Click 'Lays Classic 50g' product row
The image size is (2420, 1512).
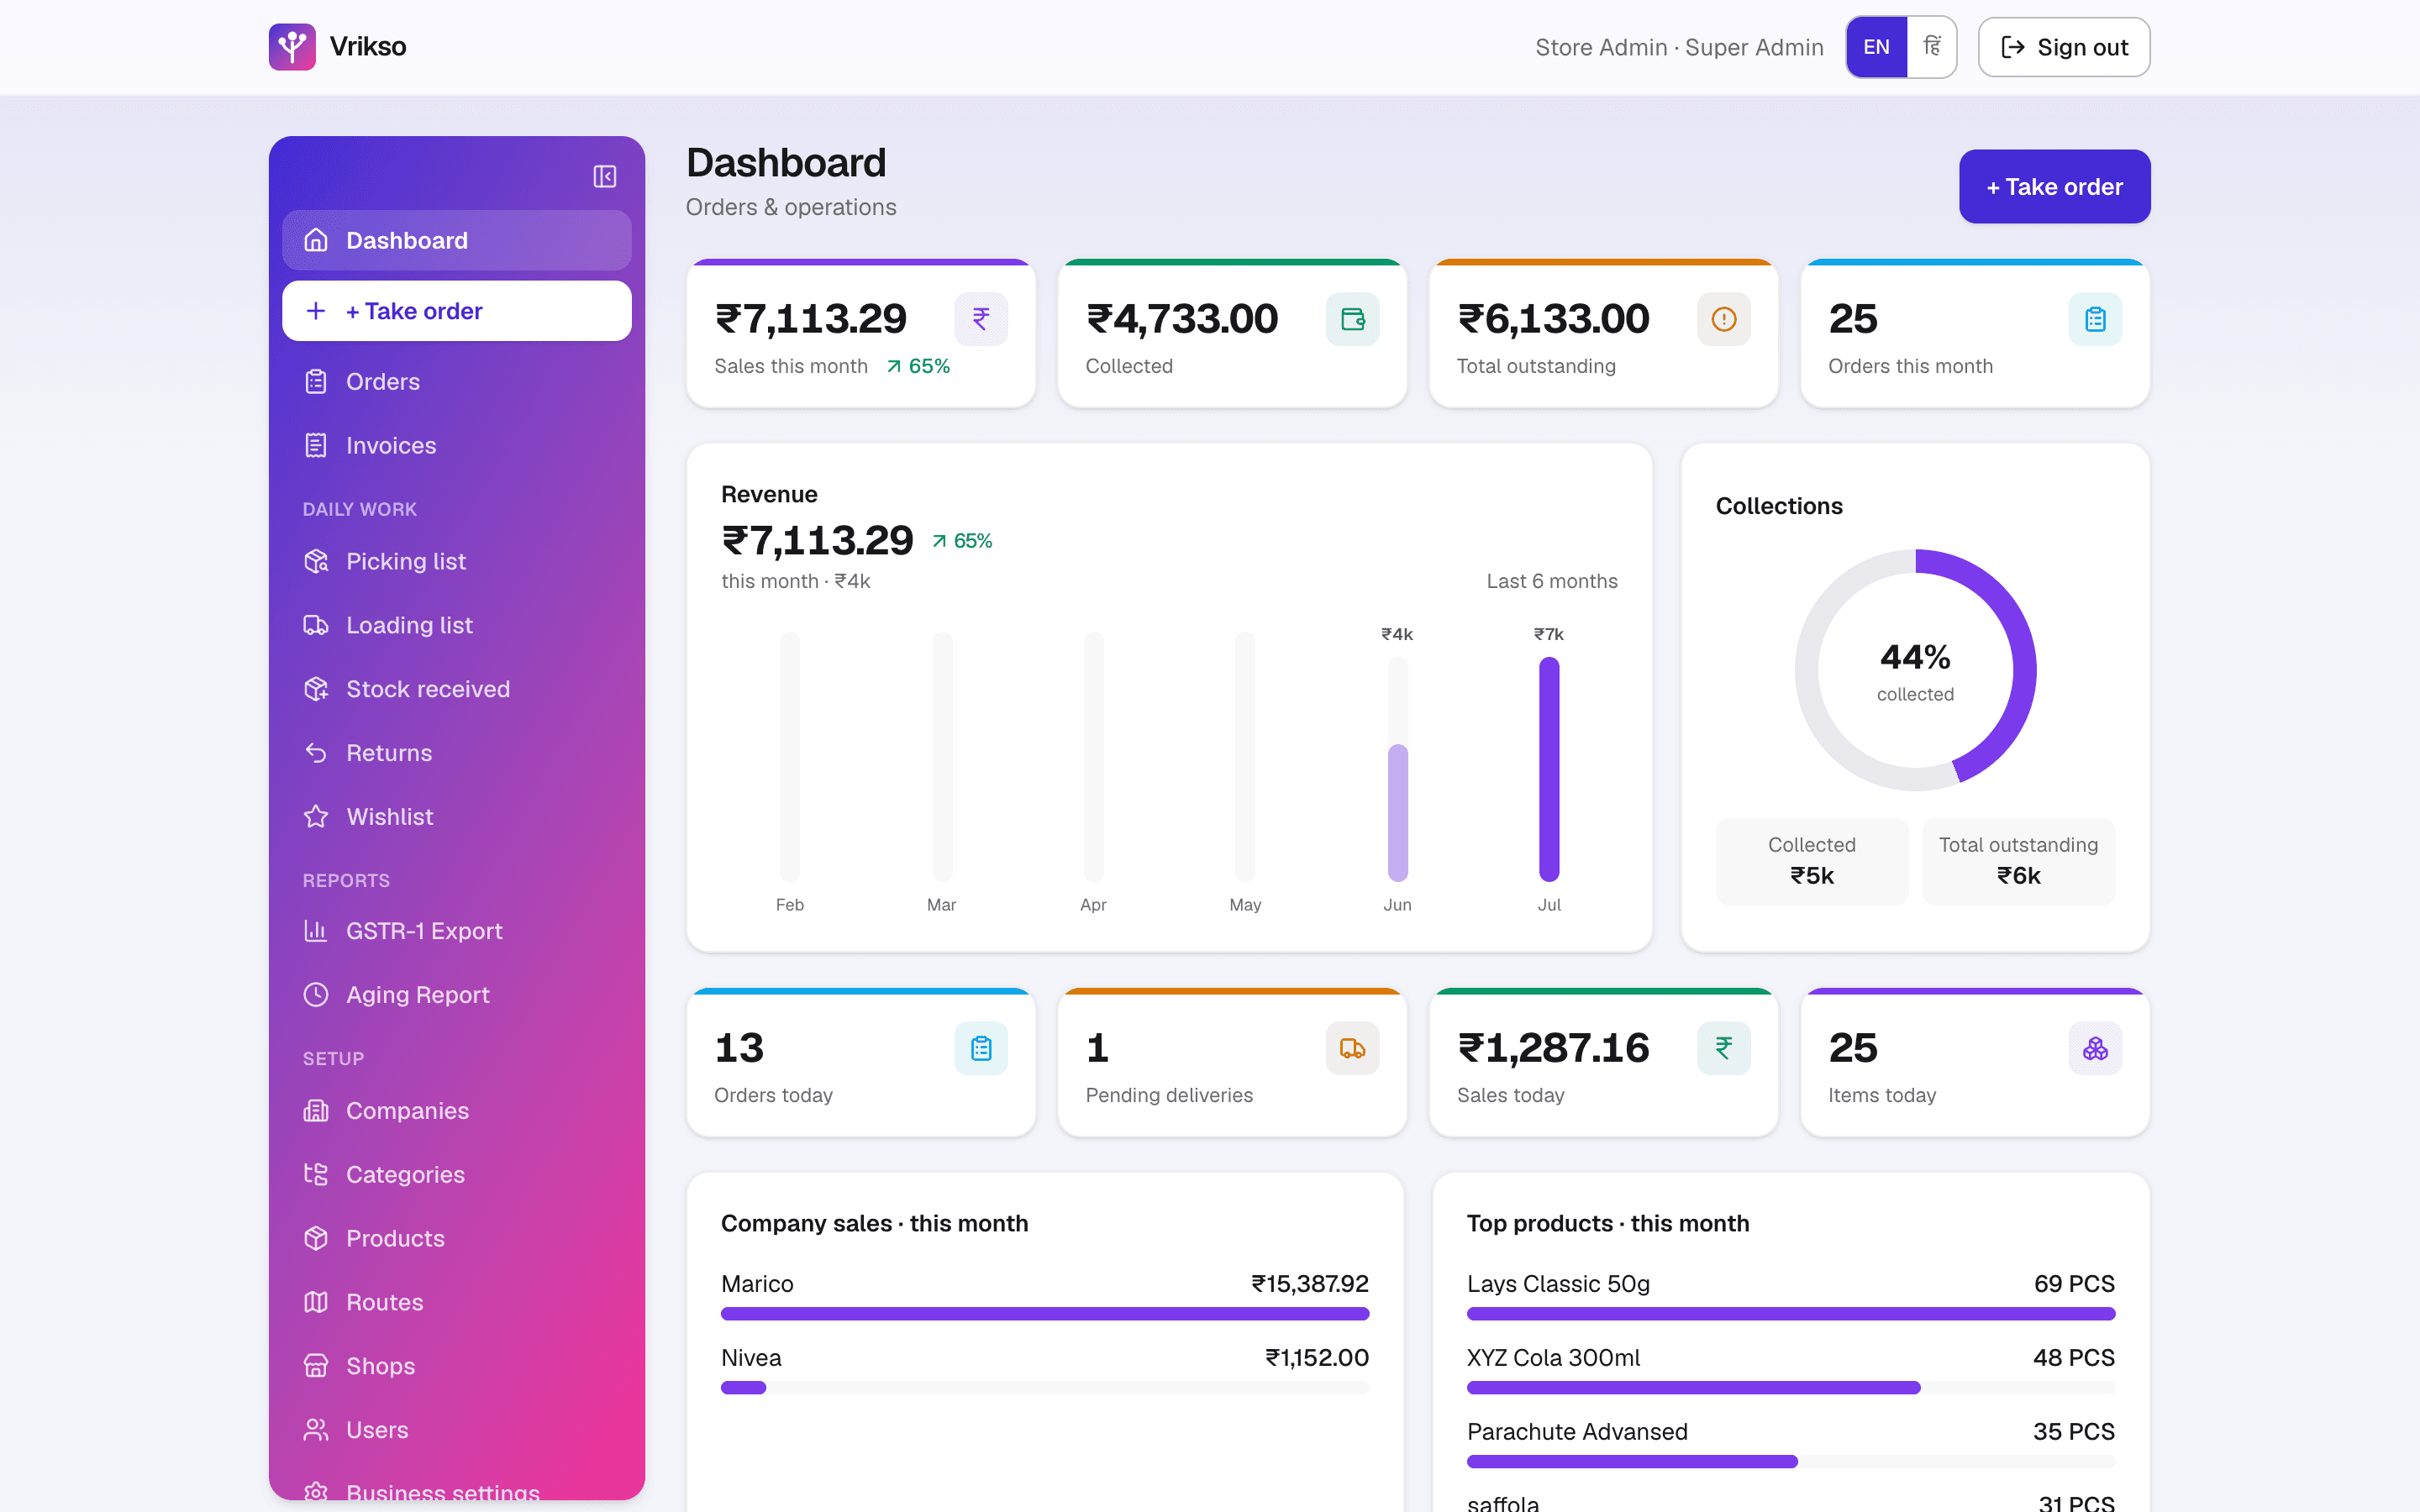click(1790, 1295)
